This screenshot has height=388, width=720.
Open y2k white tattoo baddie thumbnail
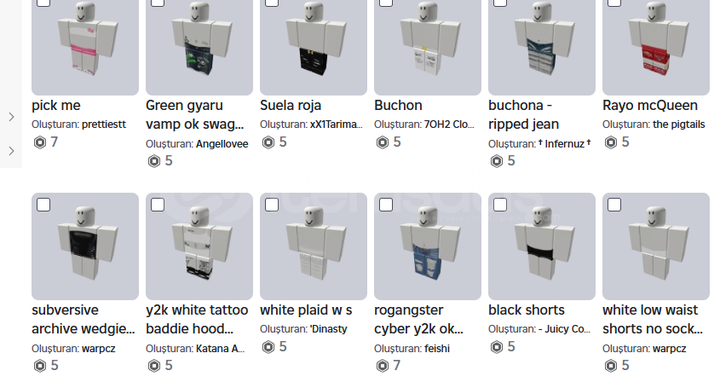199,246
